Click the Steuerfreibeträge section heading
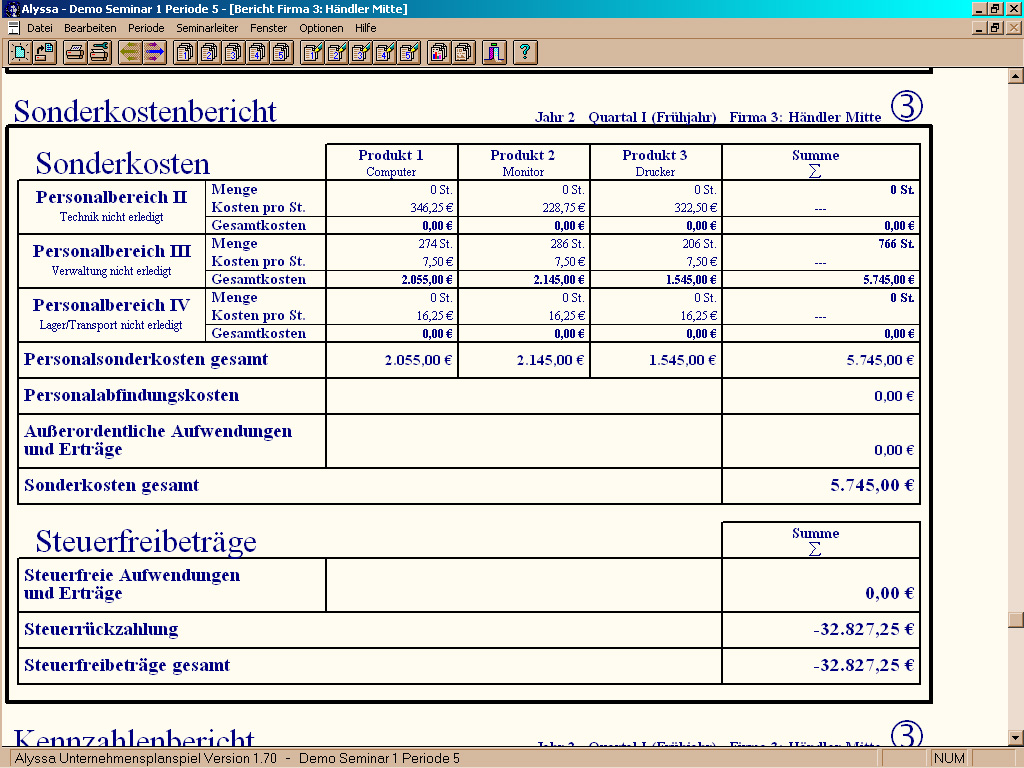This screenshot has height=768, width=1024. coord(146,541)
